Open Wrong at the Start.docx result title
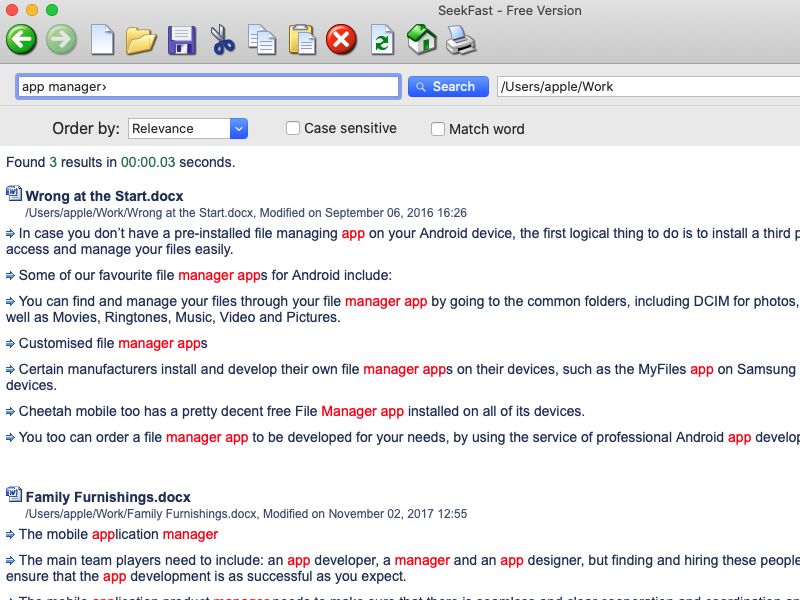Image resolution: width=800 pixels, height=600 pixels. (x=104, y=196)
